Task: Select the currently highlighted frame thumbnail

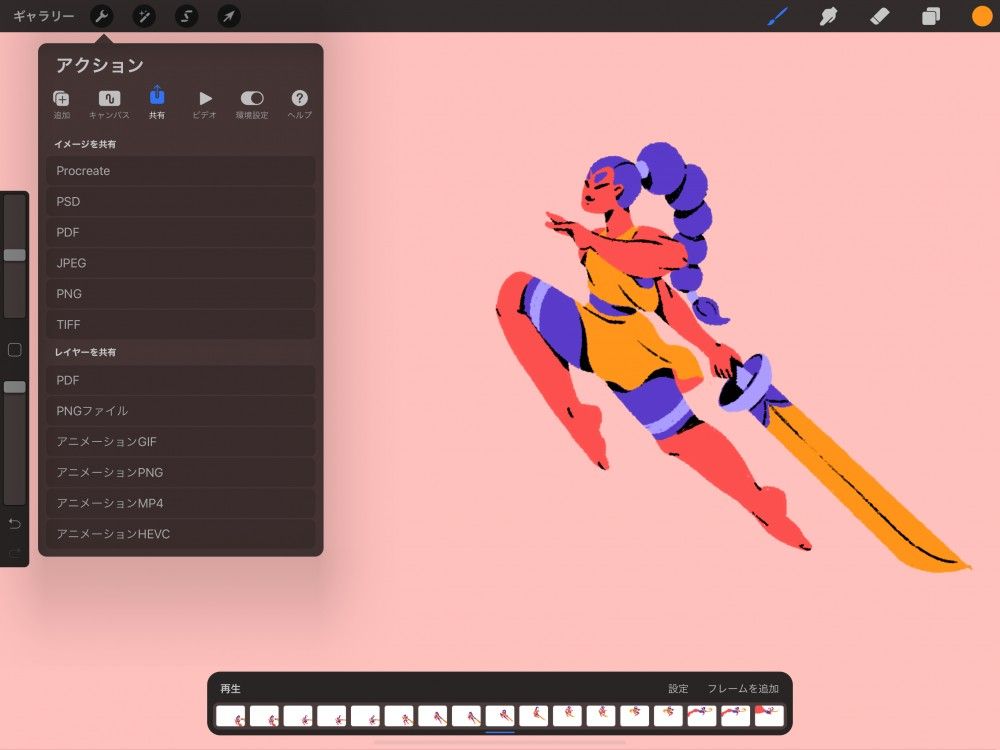Action: coord(500,715)
